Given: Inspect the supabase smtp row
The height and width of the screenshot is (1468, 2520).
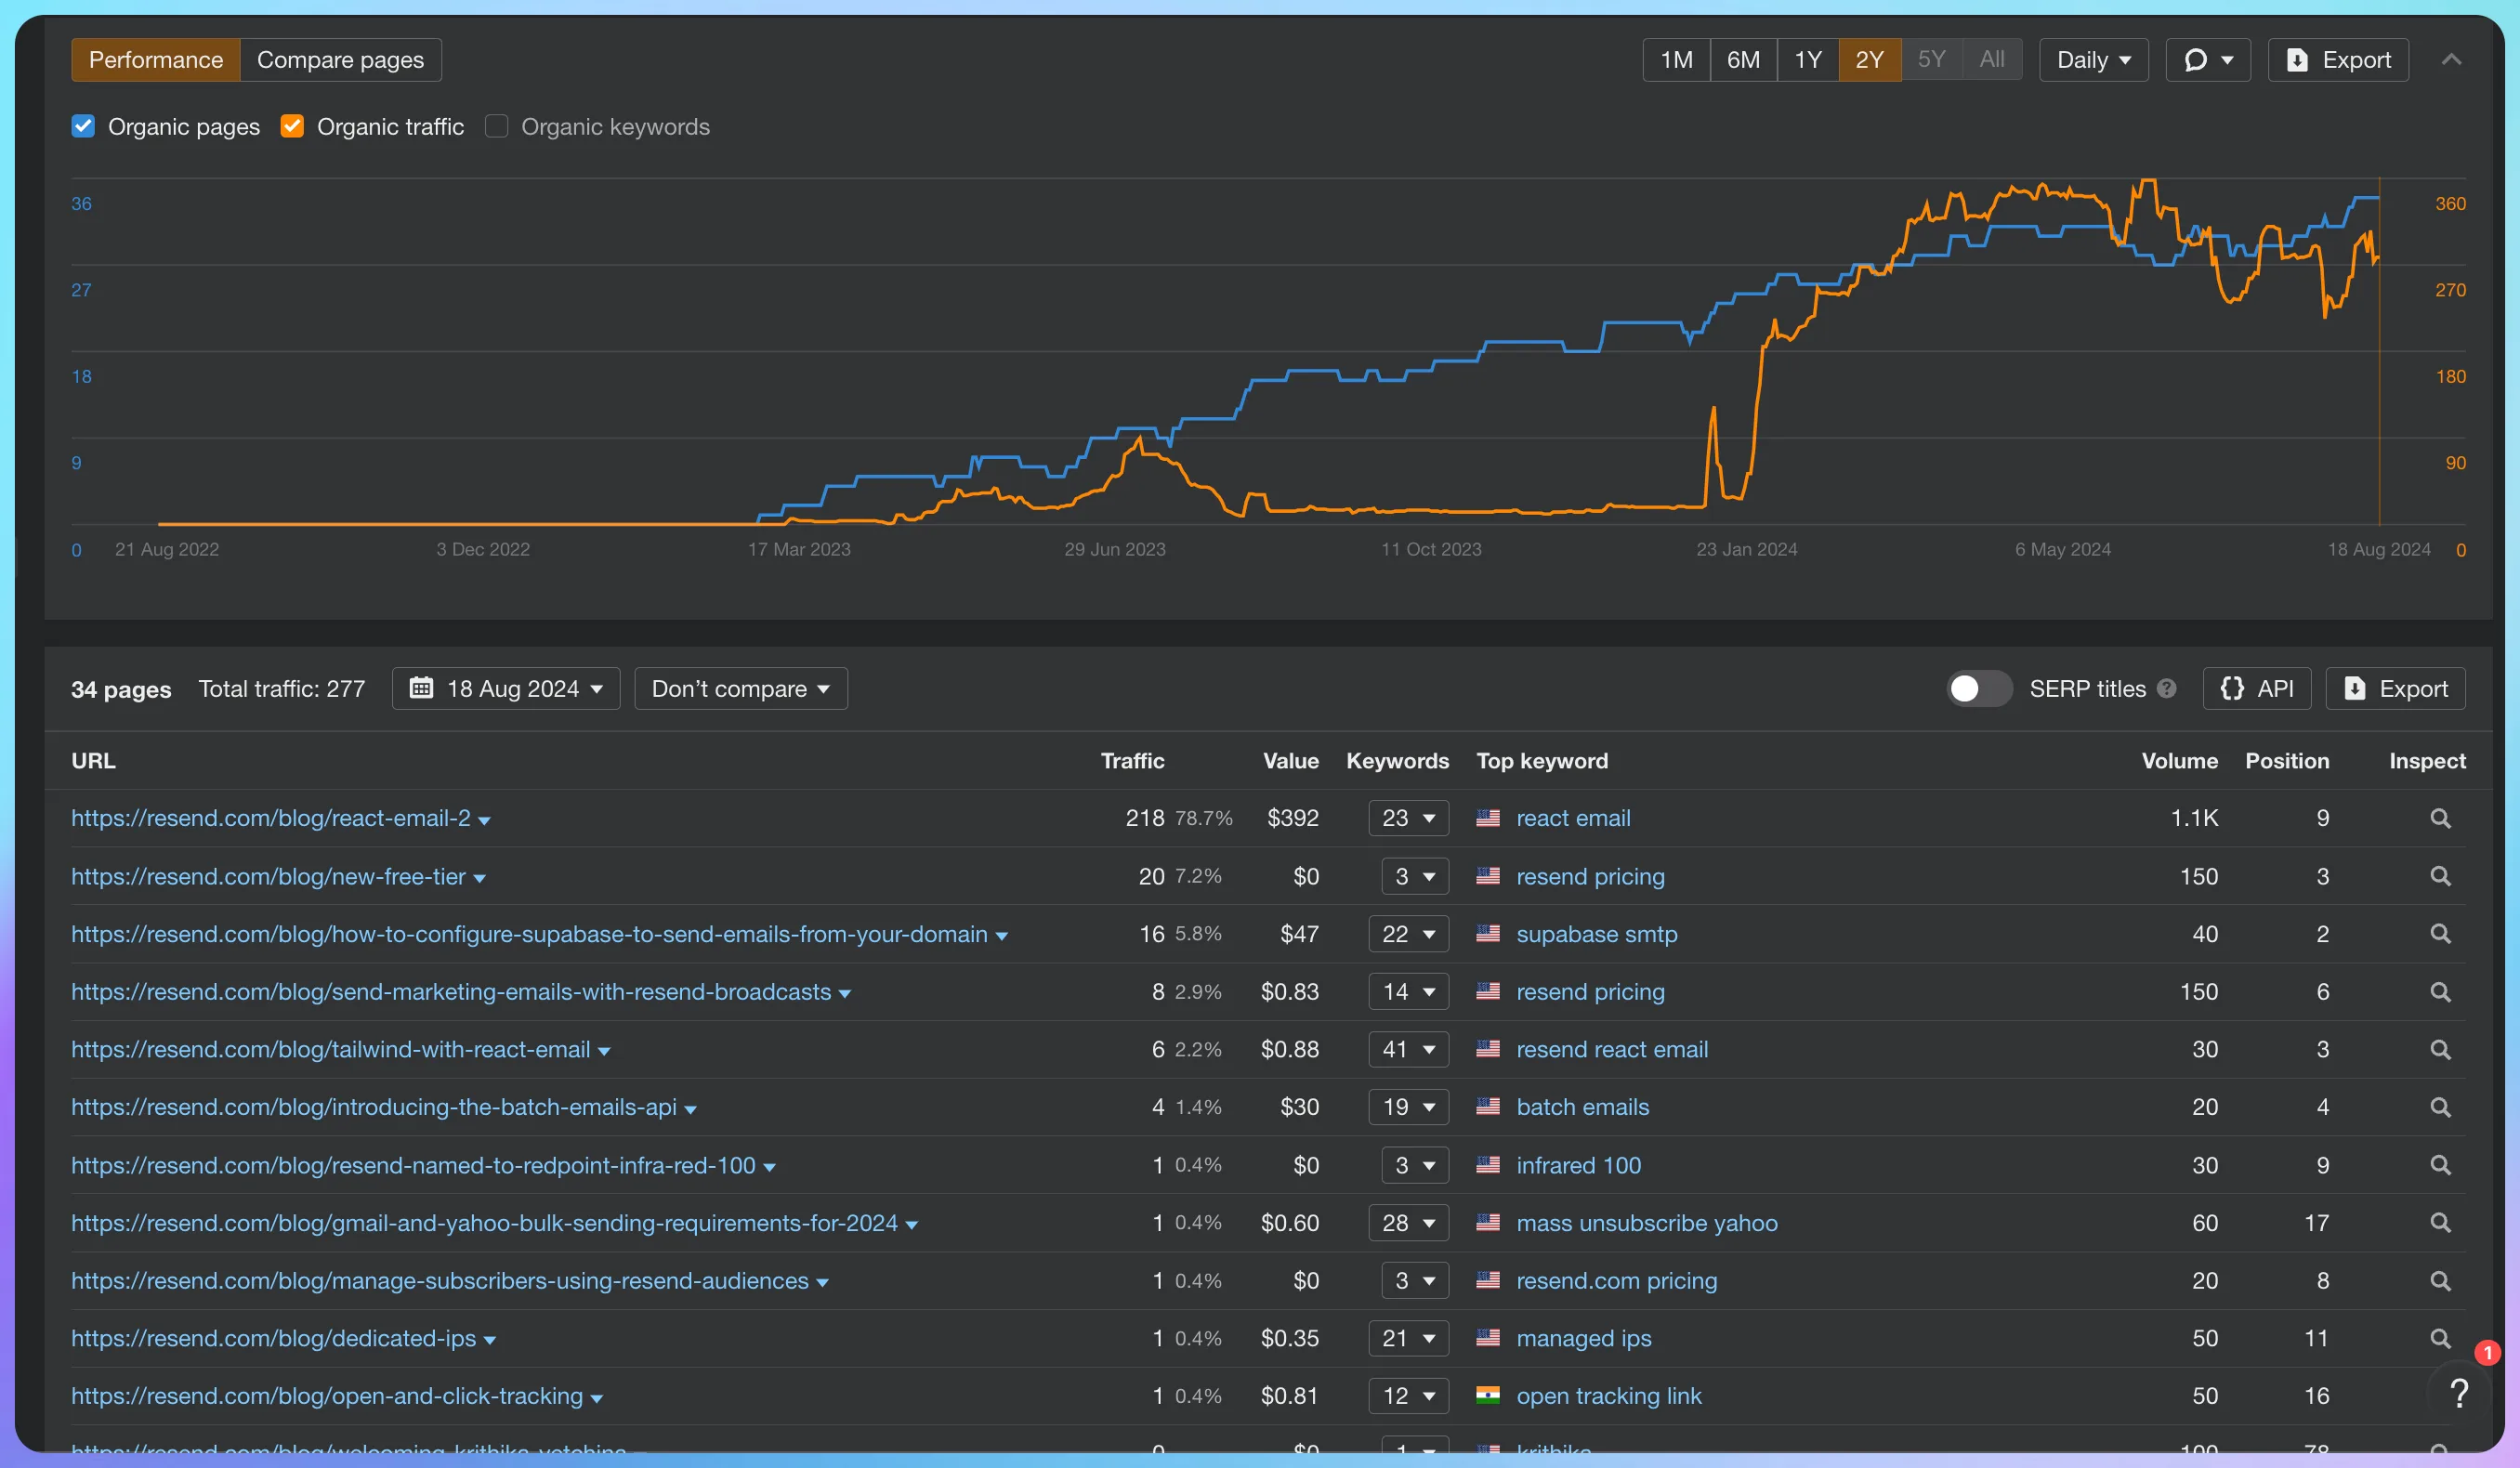Looking at the screenshot, I should [2440, 934].
